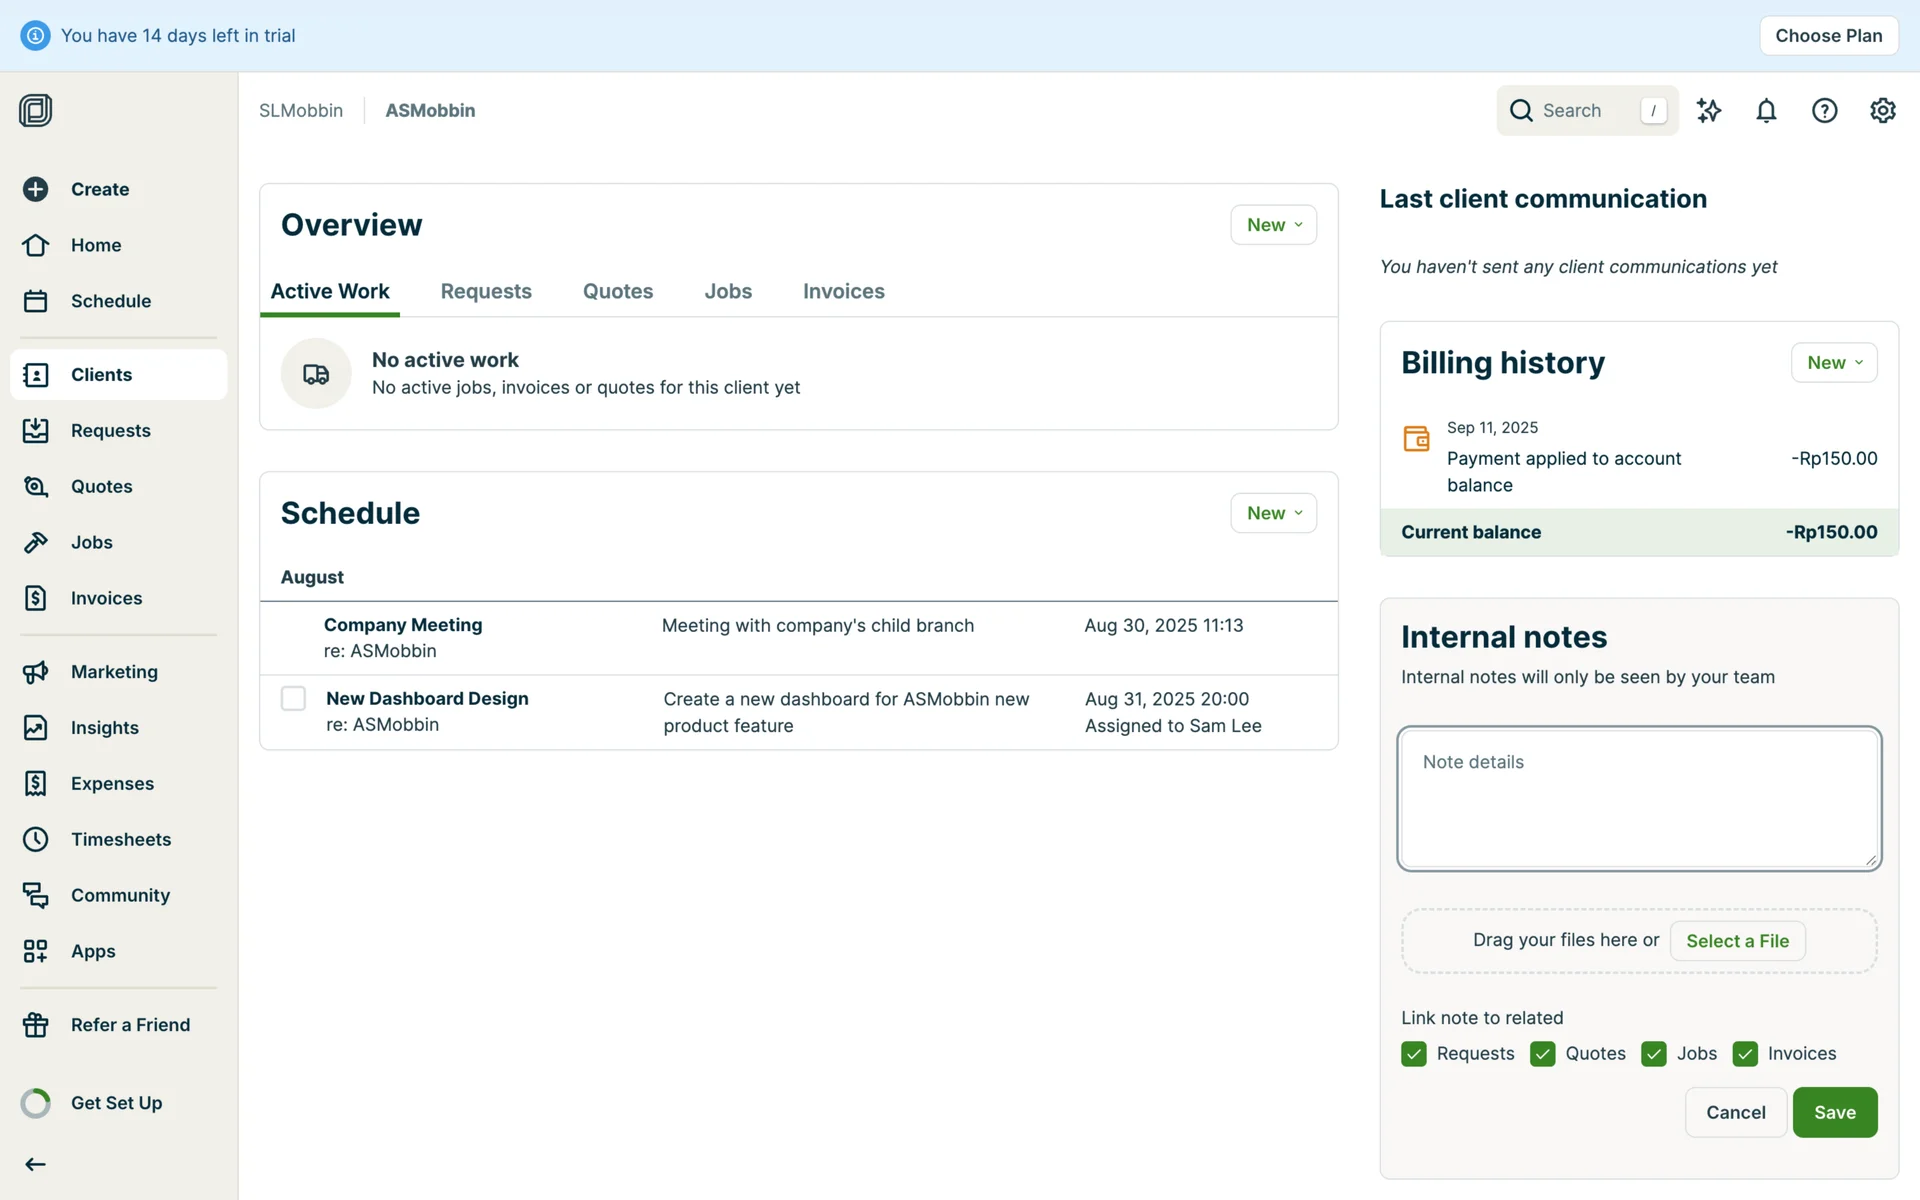Click the Create plus icon
Screen dimensions: 1920x1200
[x=36, y=189]
